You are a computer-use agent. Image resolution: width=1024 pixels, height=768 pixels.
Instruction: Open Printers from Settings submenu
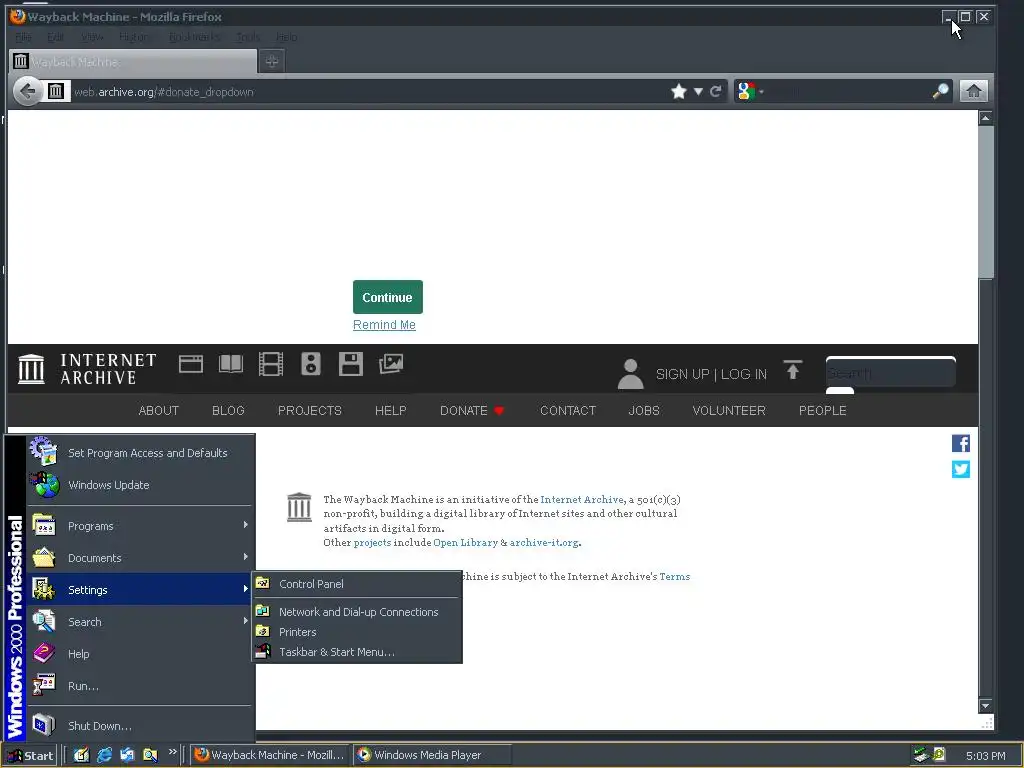[357, 632]
